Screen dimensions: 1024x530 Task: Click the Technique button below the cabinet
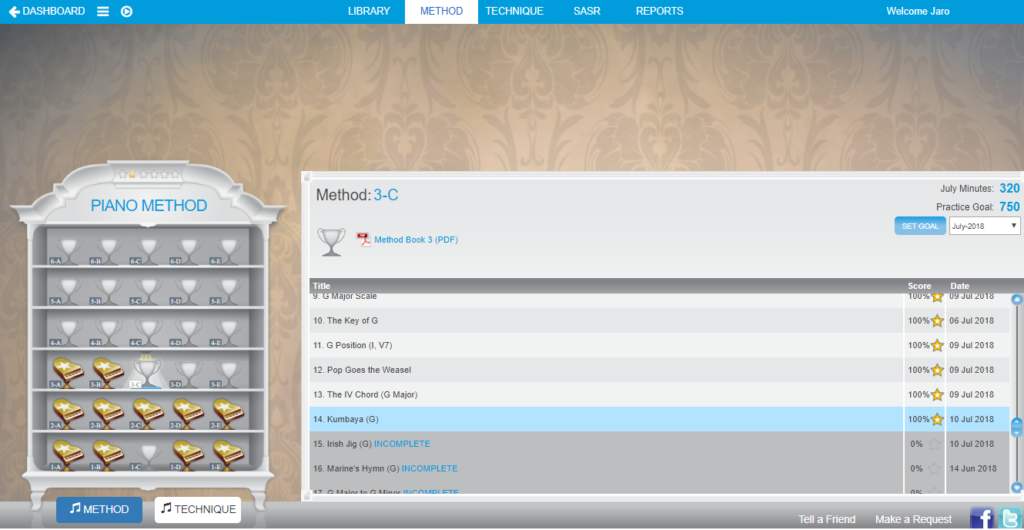[x=198, y=510]
